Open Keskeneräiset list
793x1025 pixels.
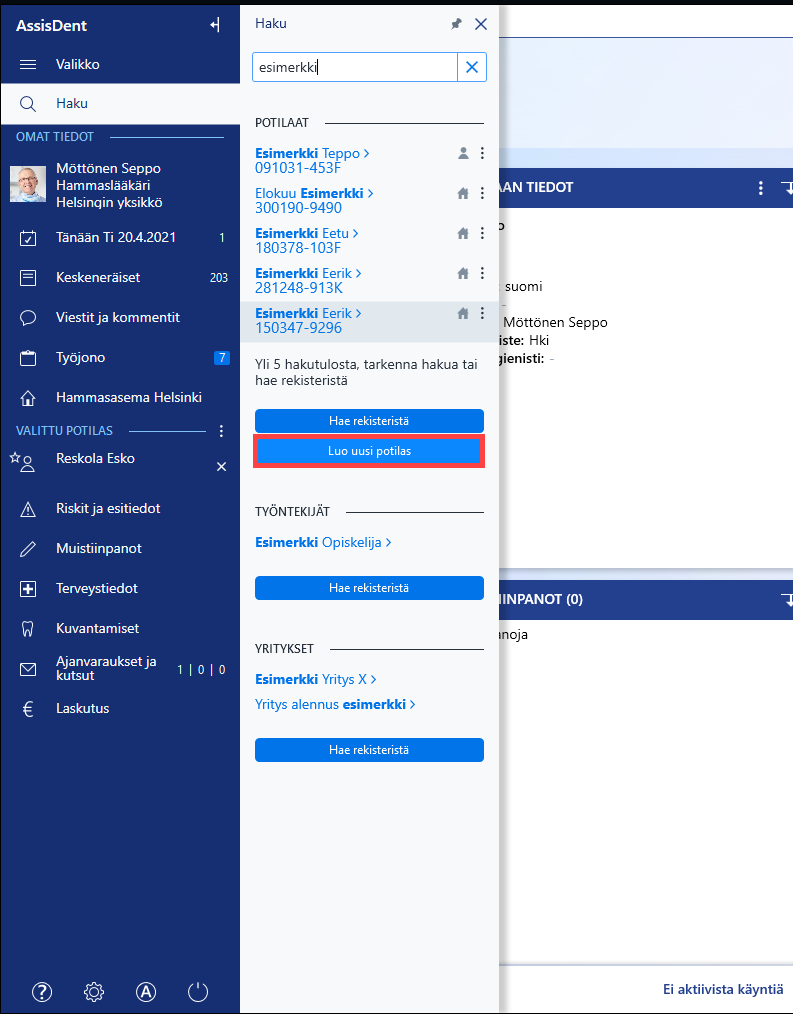click(x=120, y=277)
